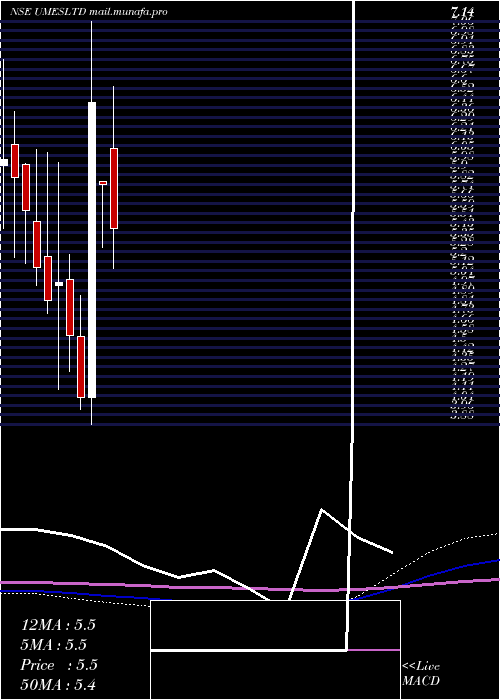Click the 5MA : 5.5 legend entry
This screenshot has width=500, height=700.
54,645
